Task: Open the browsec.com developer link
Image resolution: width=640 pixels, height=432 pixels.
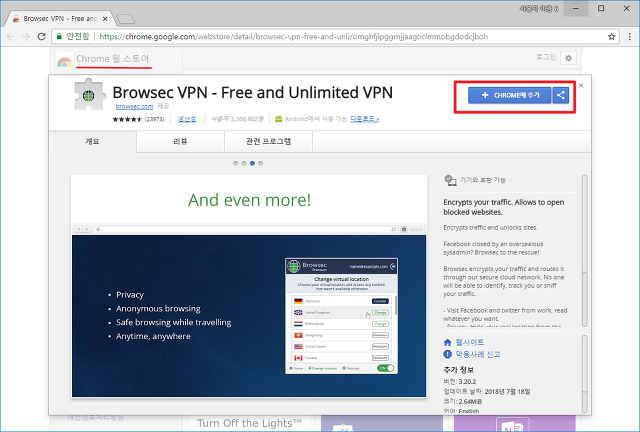Action: pos(134,107)
